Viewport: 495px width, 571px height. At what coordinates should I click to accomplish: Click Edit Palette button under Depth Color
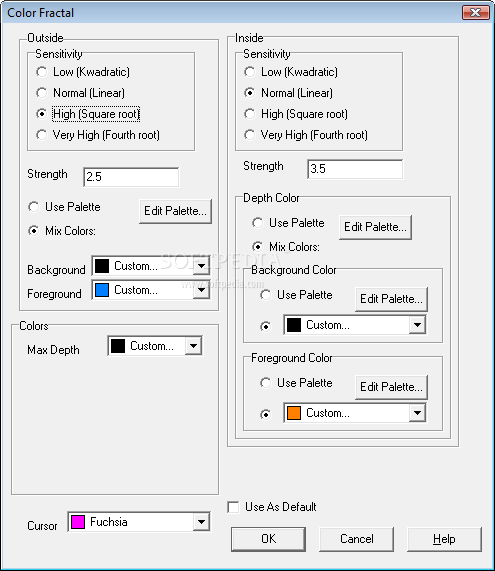click(x=375, y=227)
